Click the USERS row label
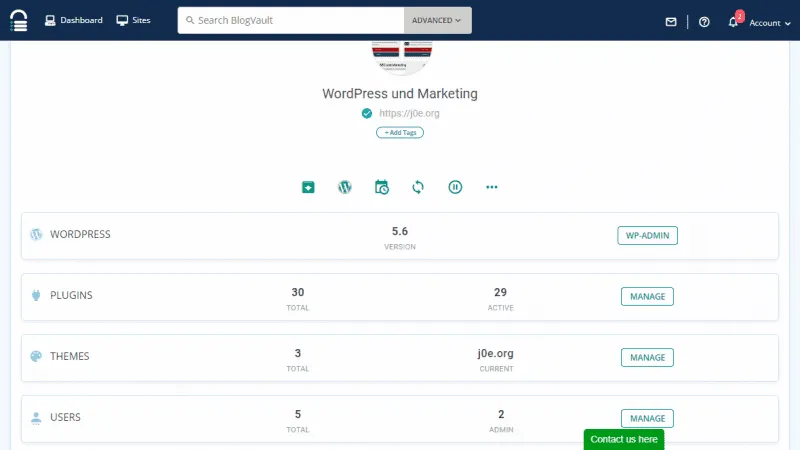 (x=65, y=417)
